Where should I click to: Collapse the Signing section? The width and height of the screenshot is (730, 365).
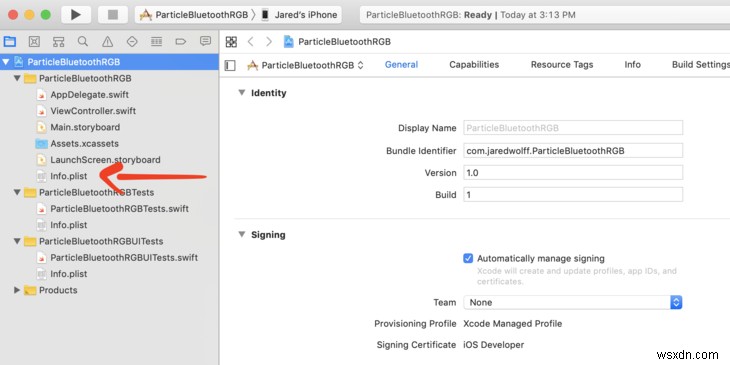242,234
